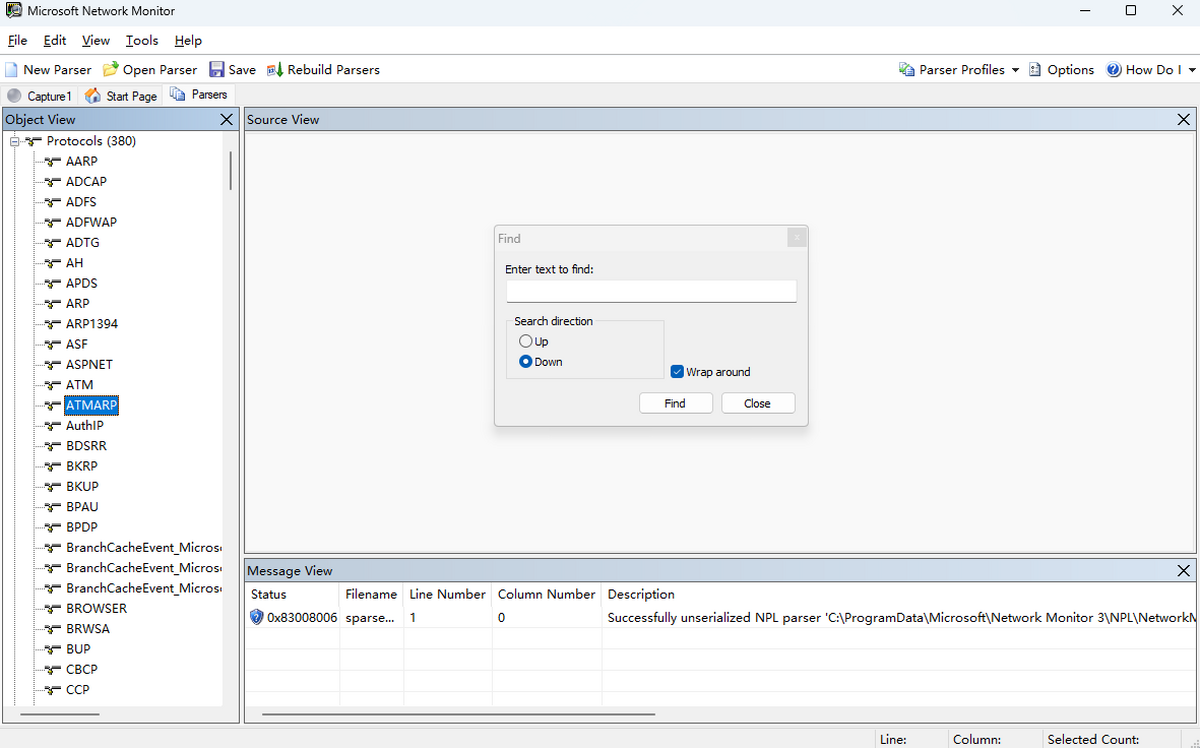
Task: Click the Open Parser folder icon
Action: click(111, 70)
